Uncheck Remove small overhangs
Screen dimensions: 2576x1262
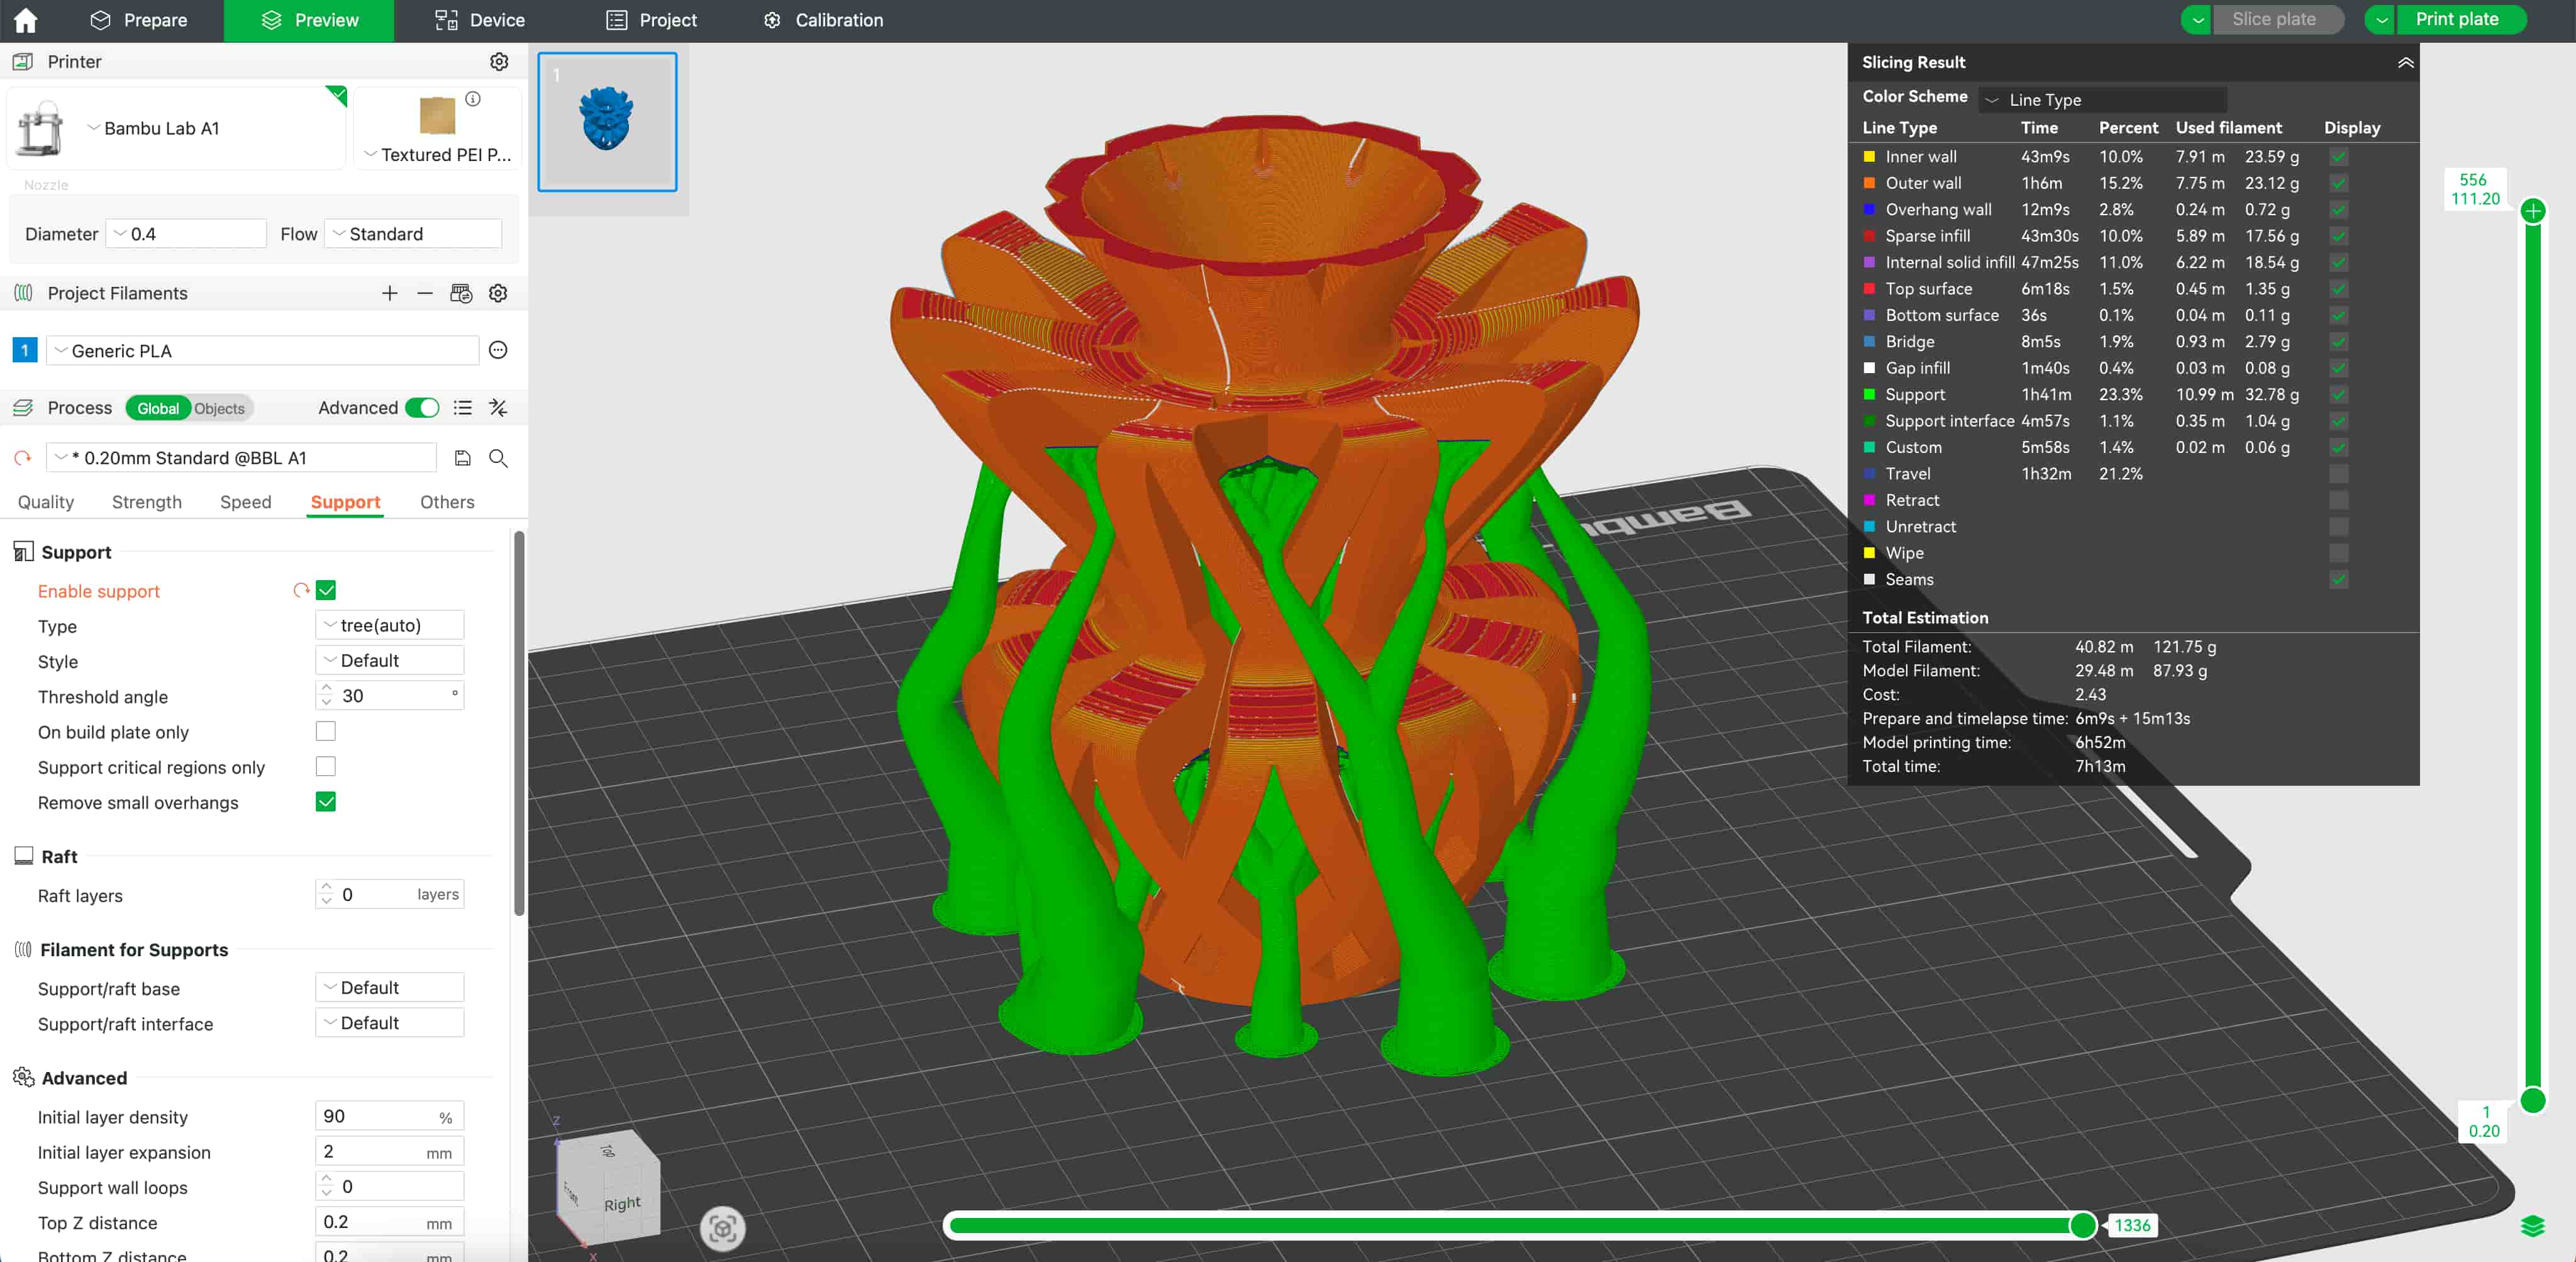click(326, 802)
